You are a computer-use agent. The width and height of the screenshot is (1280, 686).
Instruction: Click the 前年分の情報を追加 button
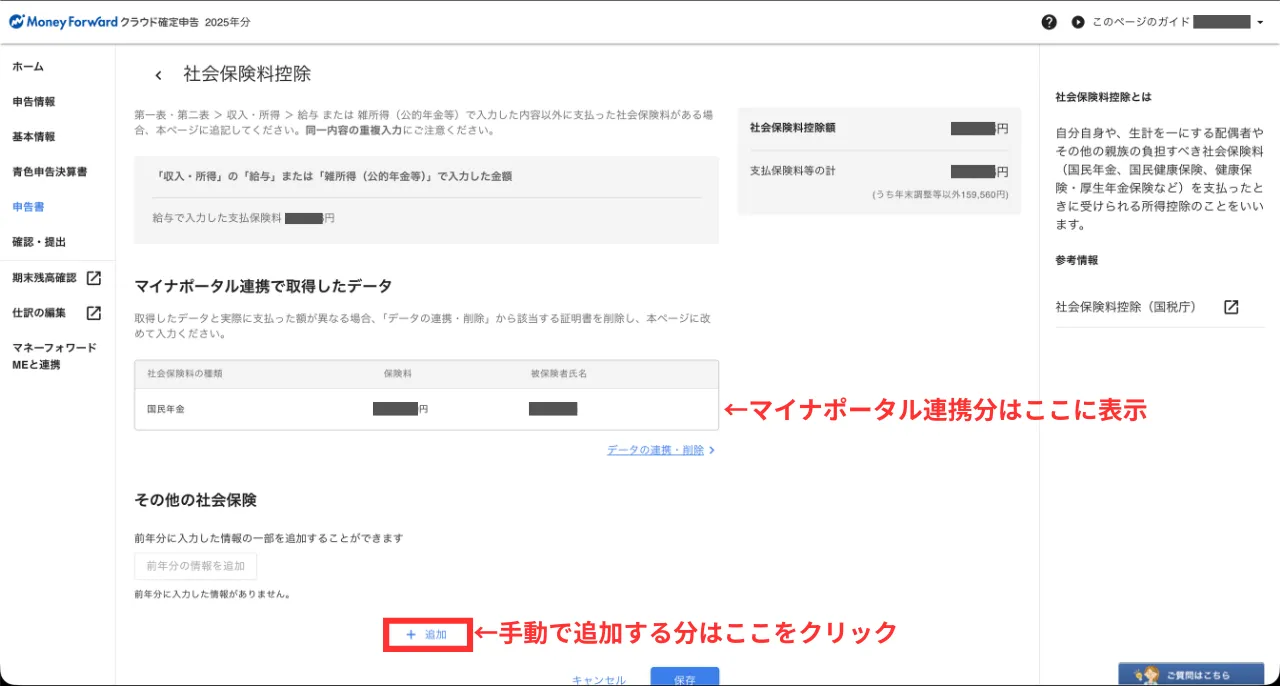click(x=195, y=566)
